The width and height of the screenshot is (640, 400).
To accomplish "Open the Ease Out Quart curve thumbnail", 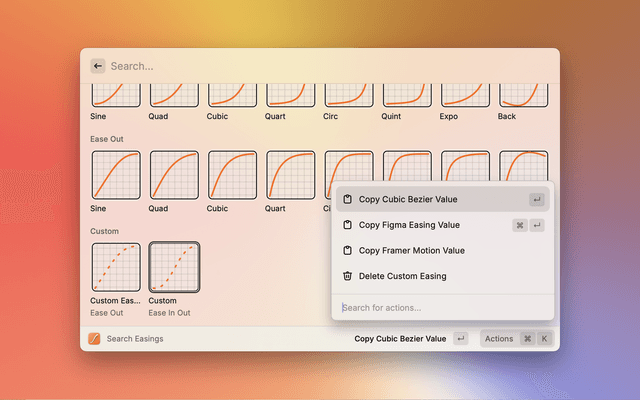I will click(x=290, y=175).
